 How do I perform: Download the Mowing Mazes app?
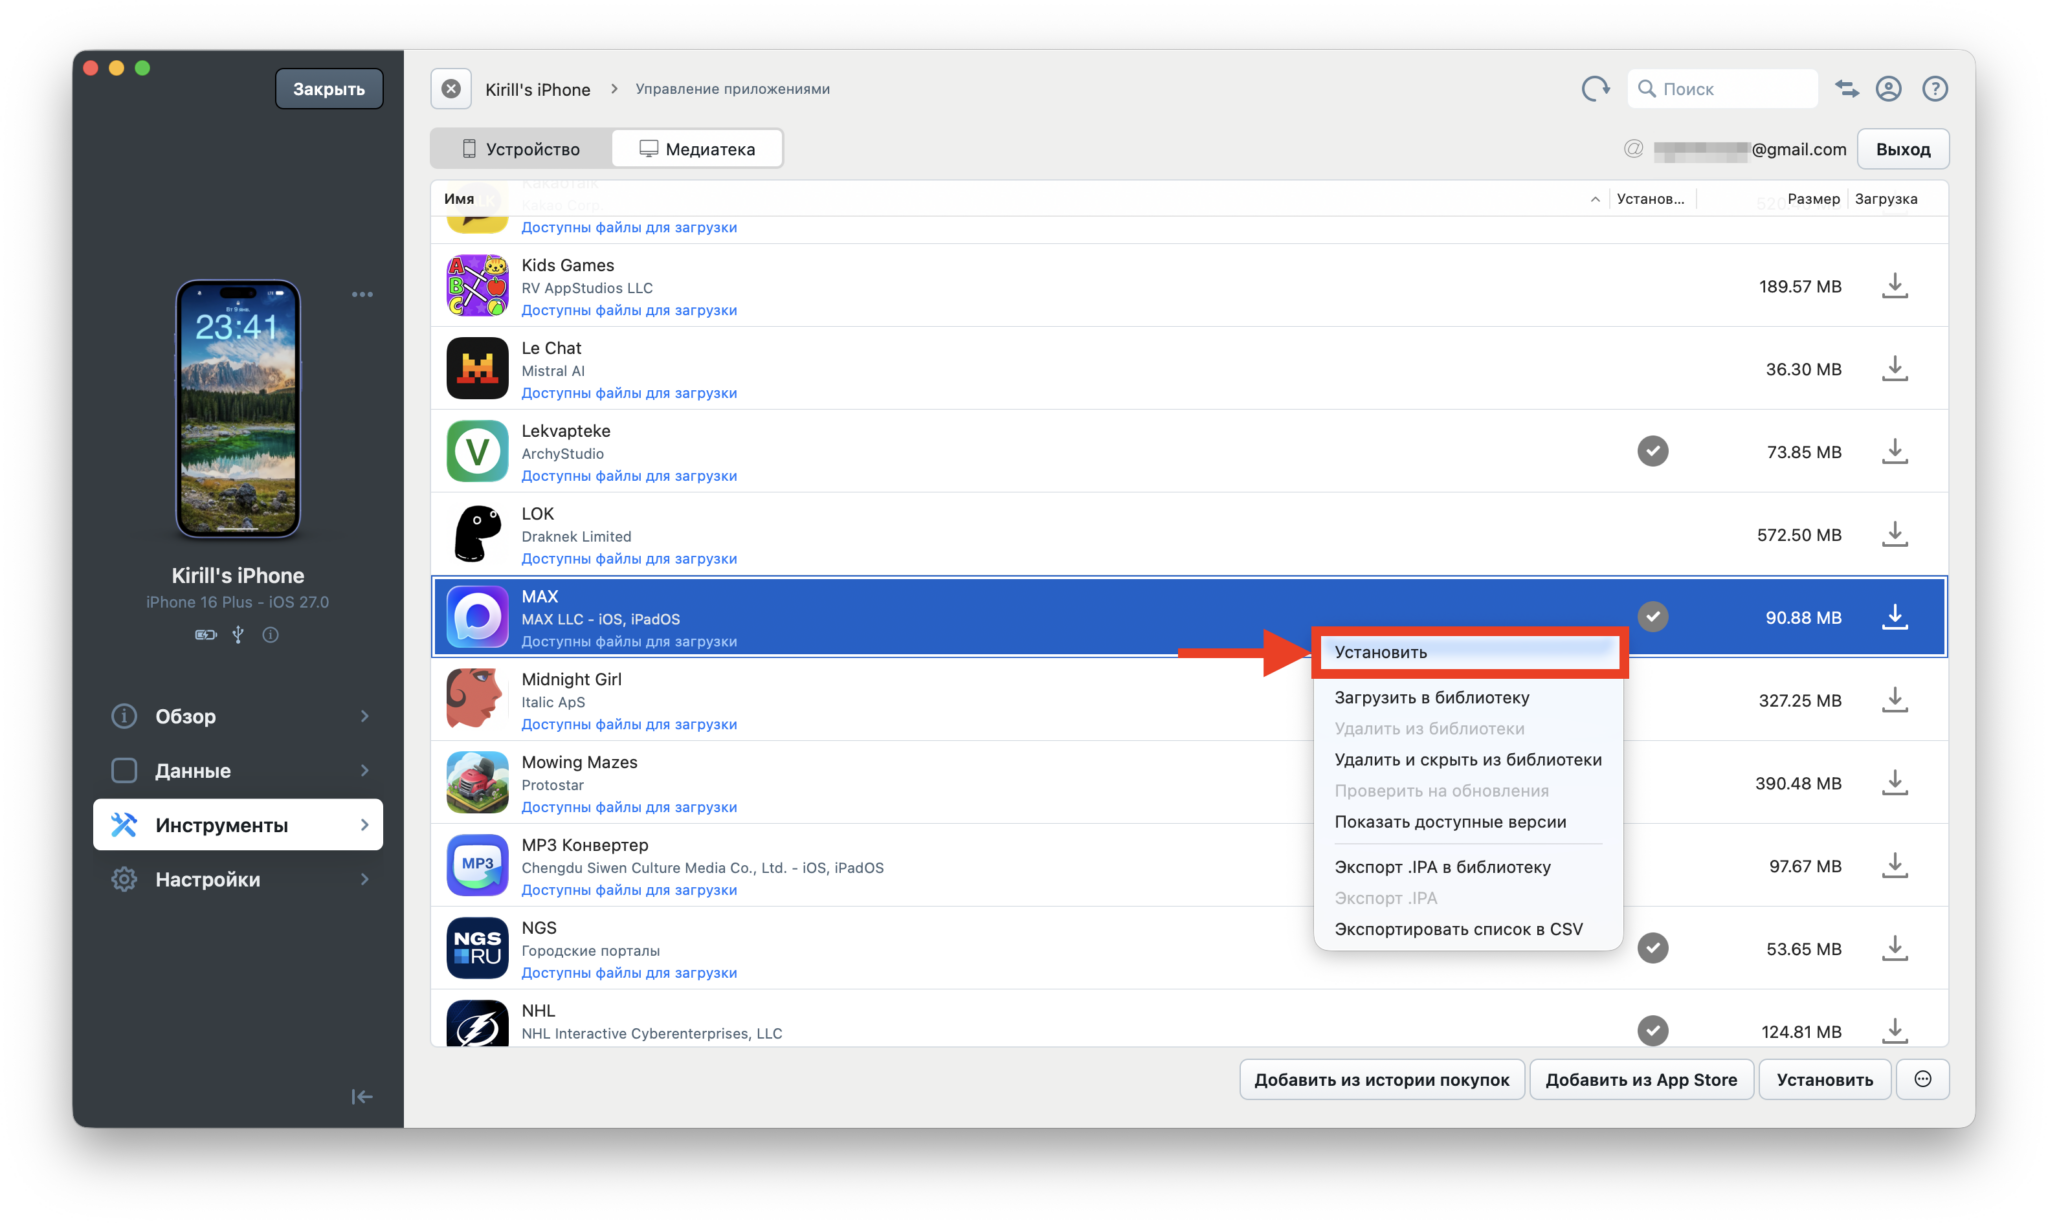1894,783
